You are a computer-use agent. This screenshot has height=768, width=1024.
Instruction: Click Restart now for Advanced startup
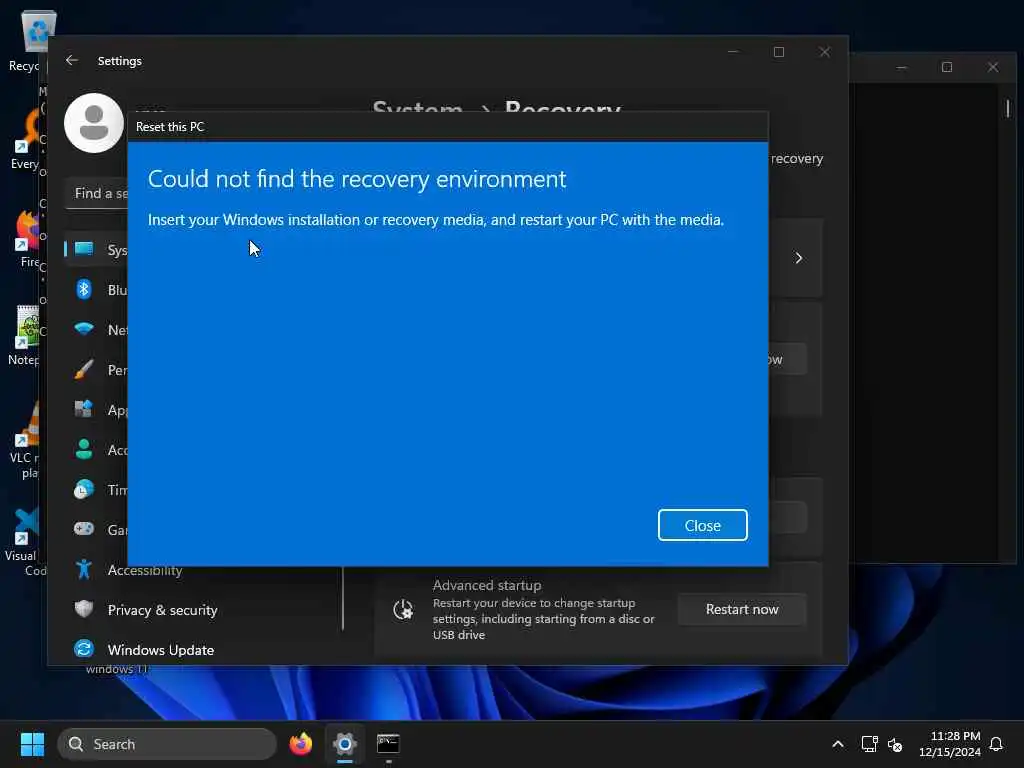click(x=742, y=609)
